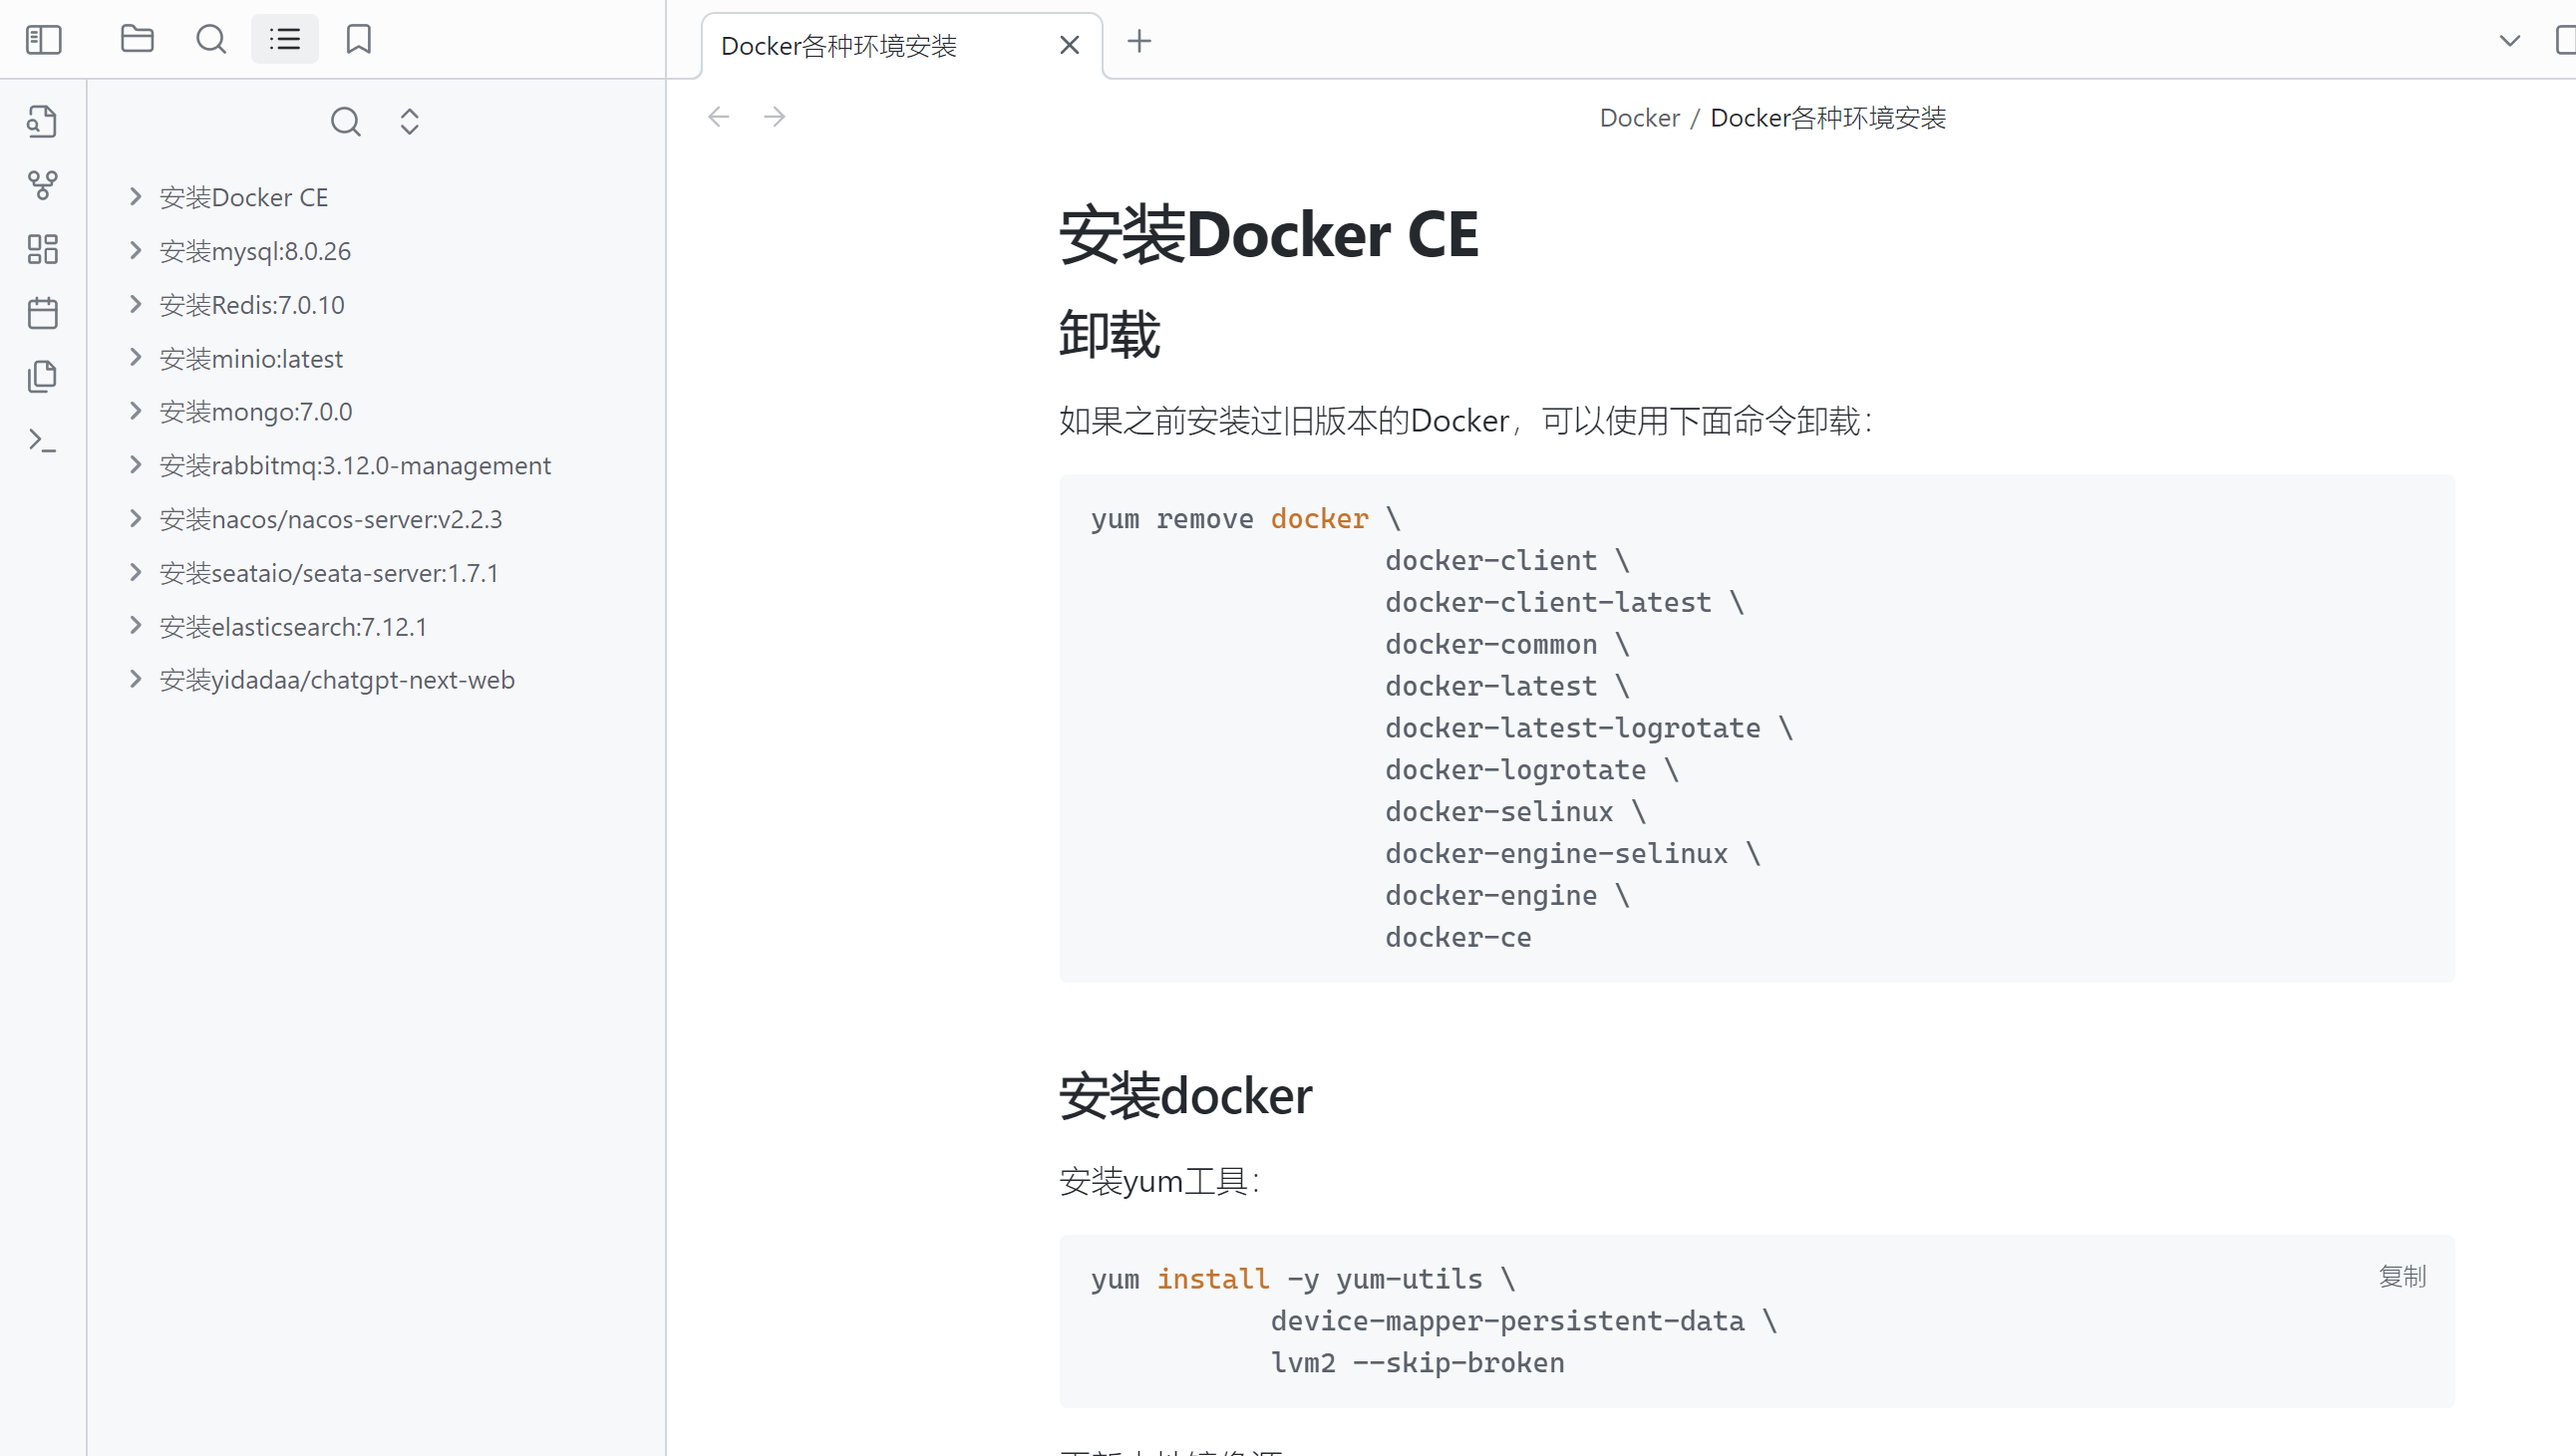This screenshot has width=2576, height=1456.
Task: Expand 安装rabbitmq:3.12.0-management chevron
Action: [x=136, y=465]
